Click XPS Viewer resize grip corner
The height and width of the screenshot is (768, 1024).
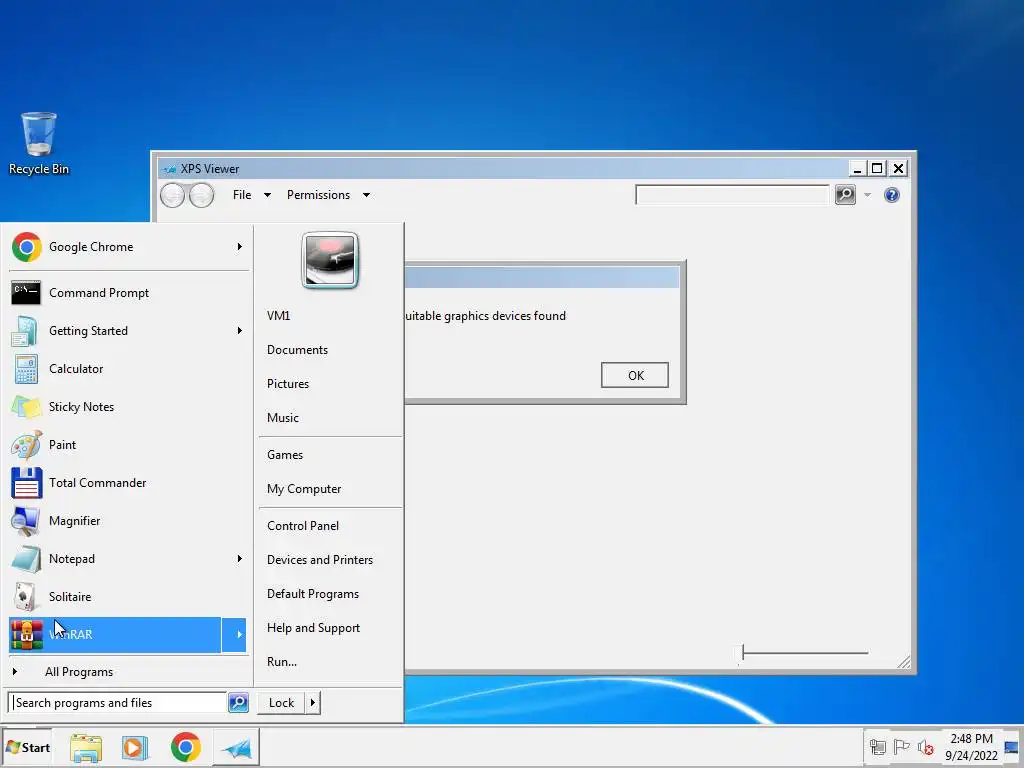[x=904, y=662]
